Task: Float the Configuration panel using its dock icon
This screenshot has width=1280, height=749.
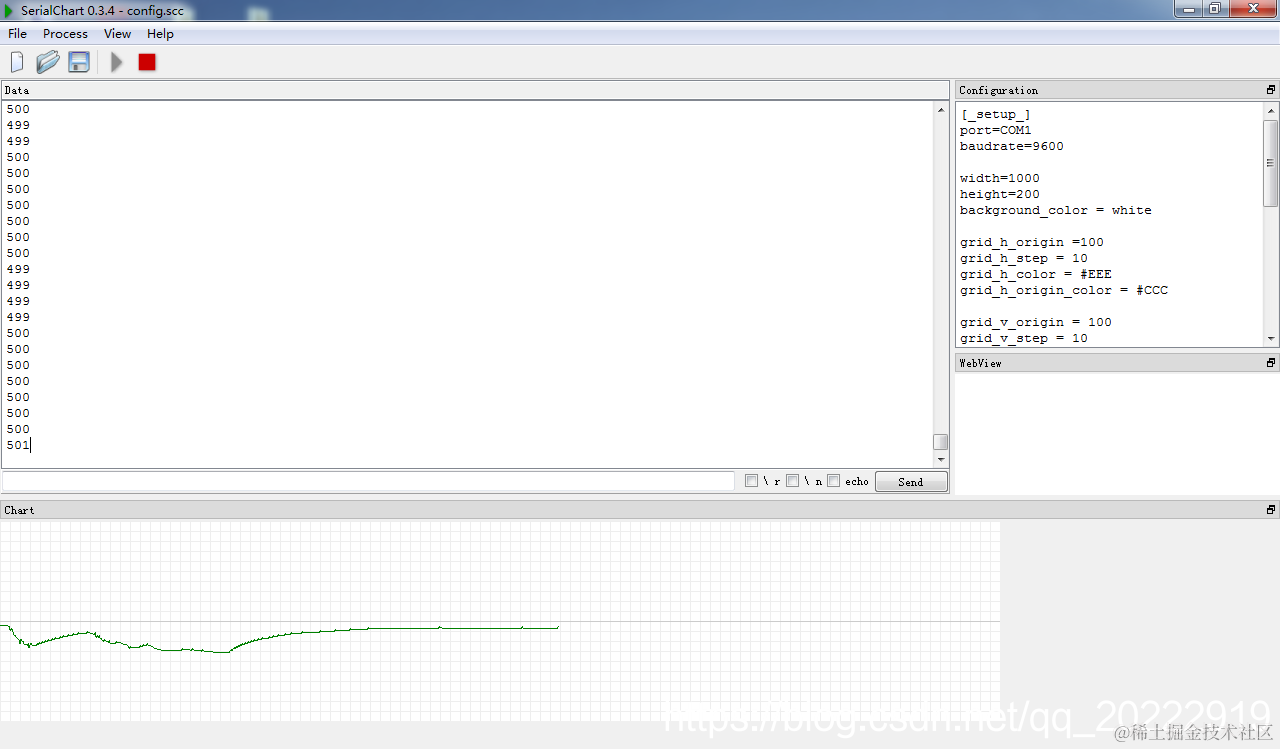Action: [x=1271, y=90]
